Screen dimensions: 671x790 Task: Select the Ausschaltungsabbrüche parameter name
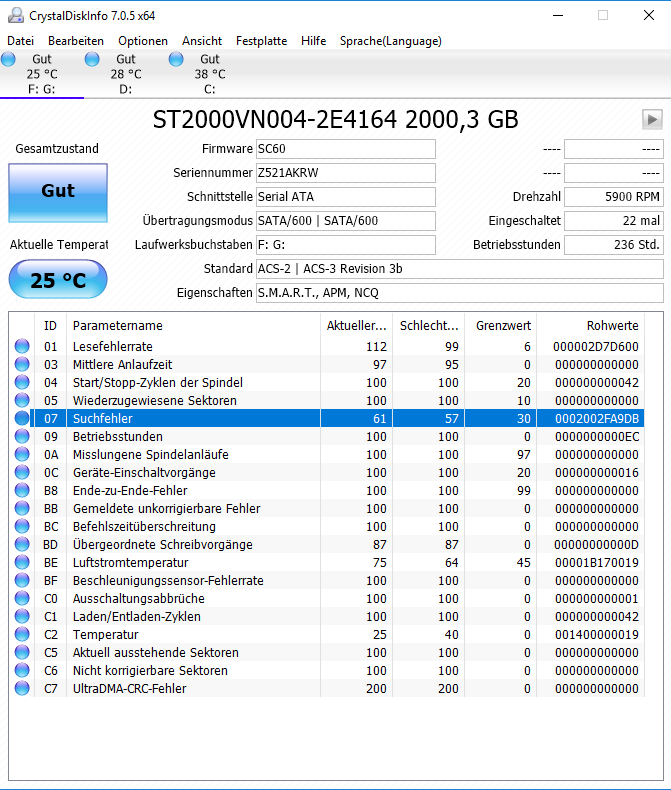(x=139, y=599)
